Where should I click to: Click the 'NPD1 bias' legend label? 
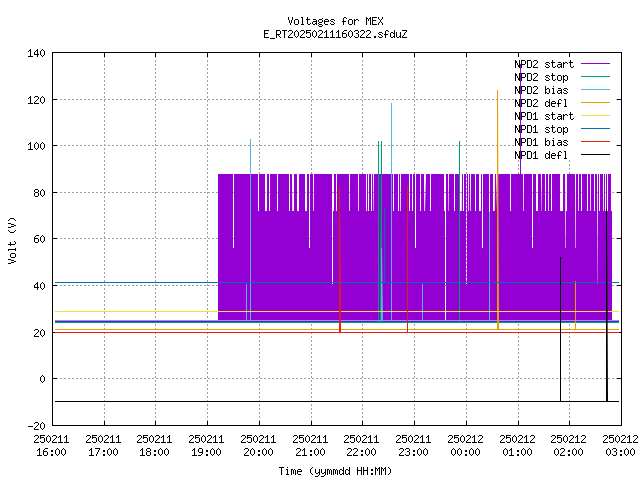click(x=541, y=142)
